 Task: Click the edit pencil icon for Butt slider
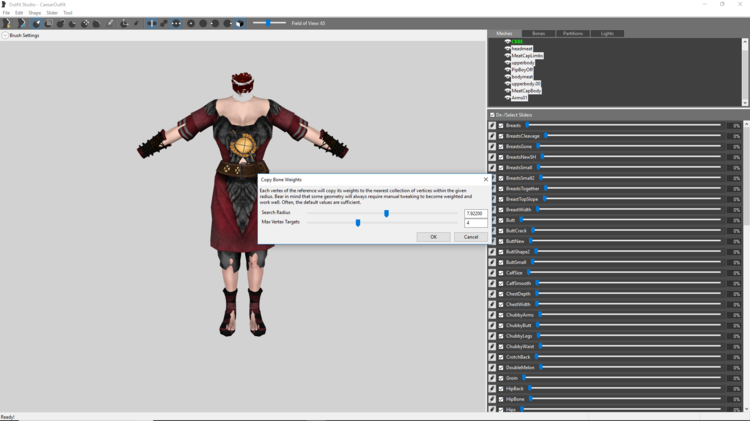point(492,220)
